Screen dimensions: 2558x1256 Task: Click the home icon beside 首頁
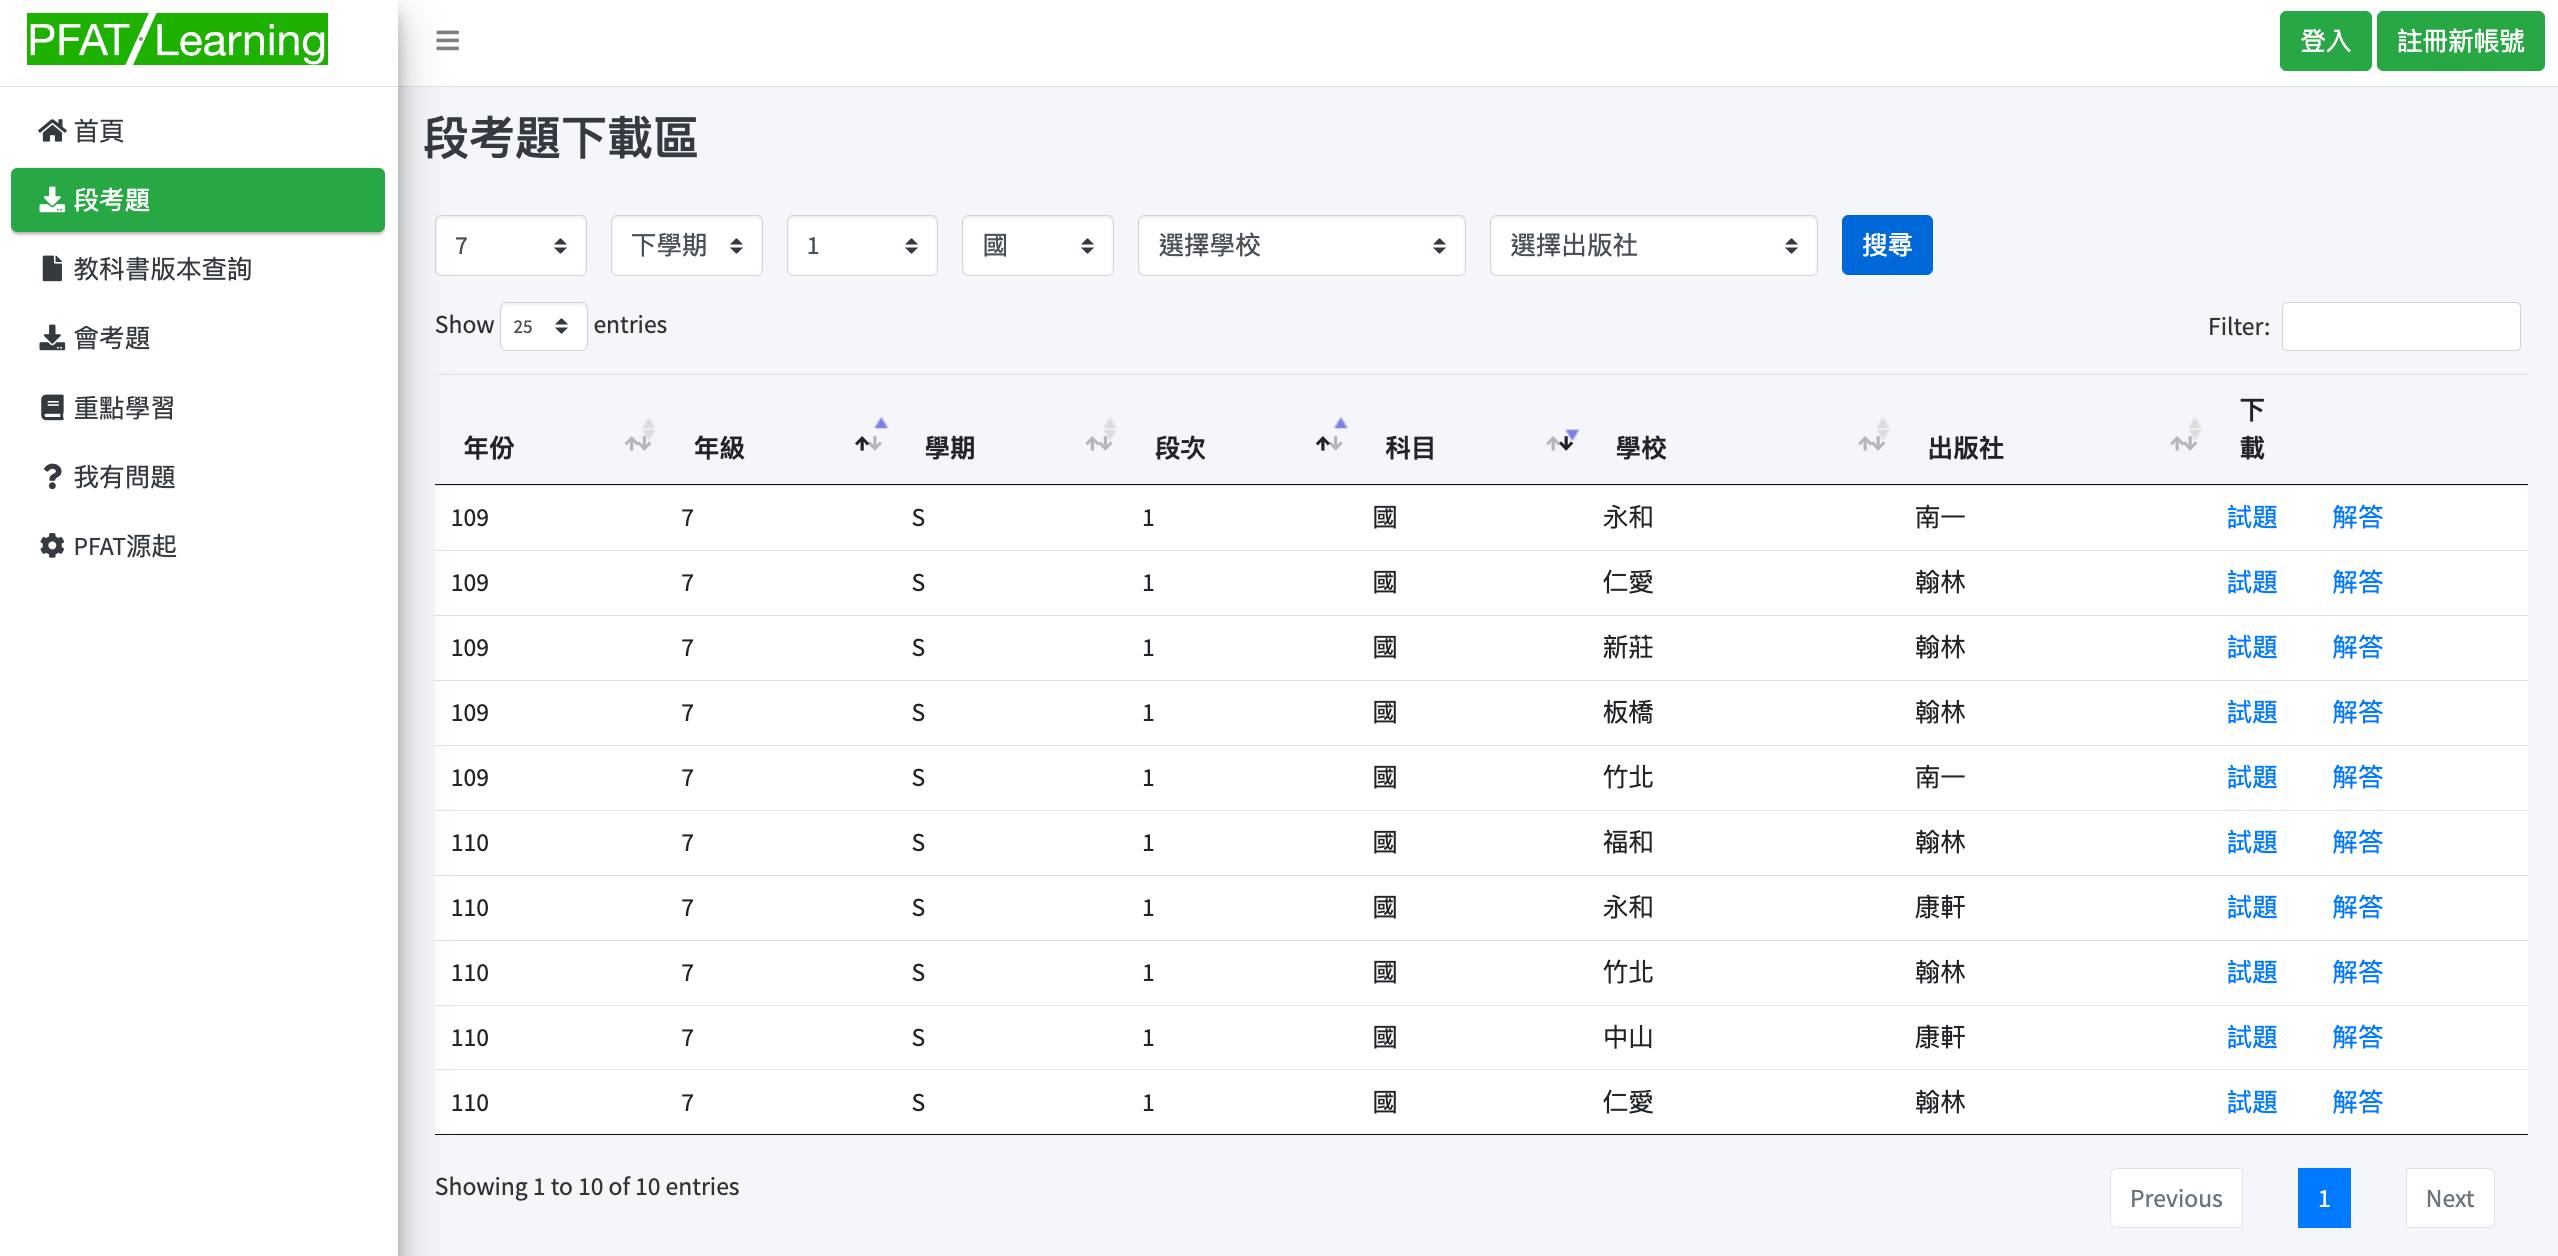(x=52, y=130)
